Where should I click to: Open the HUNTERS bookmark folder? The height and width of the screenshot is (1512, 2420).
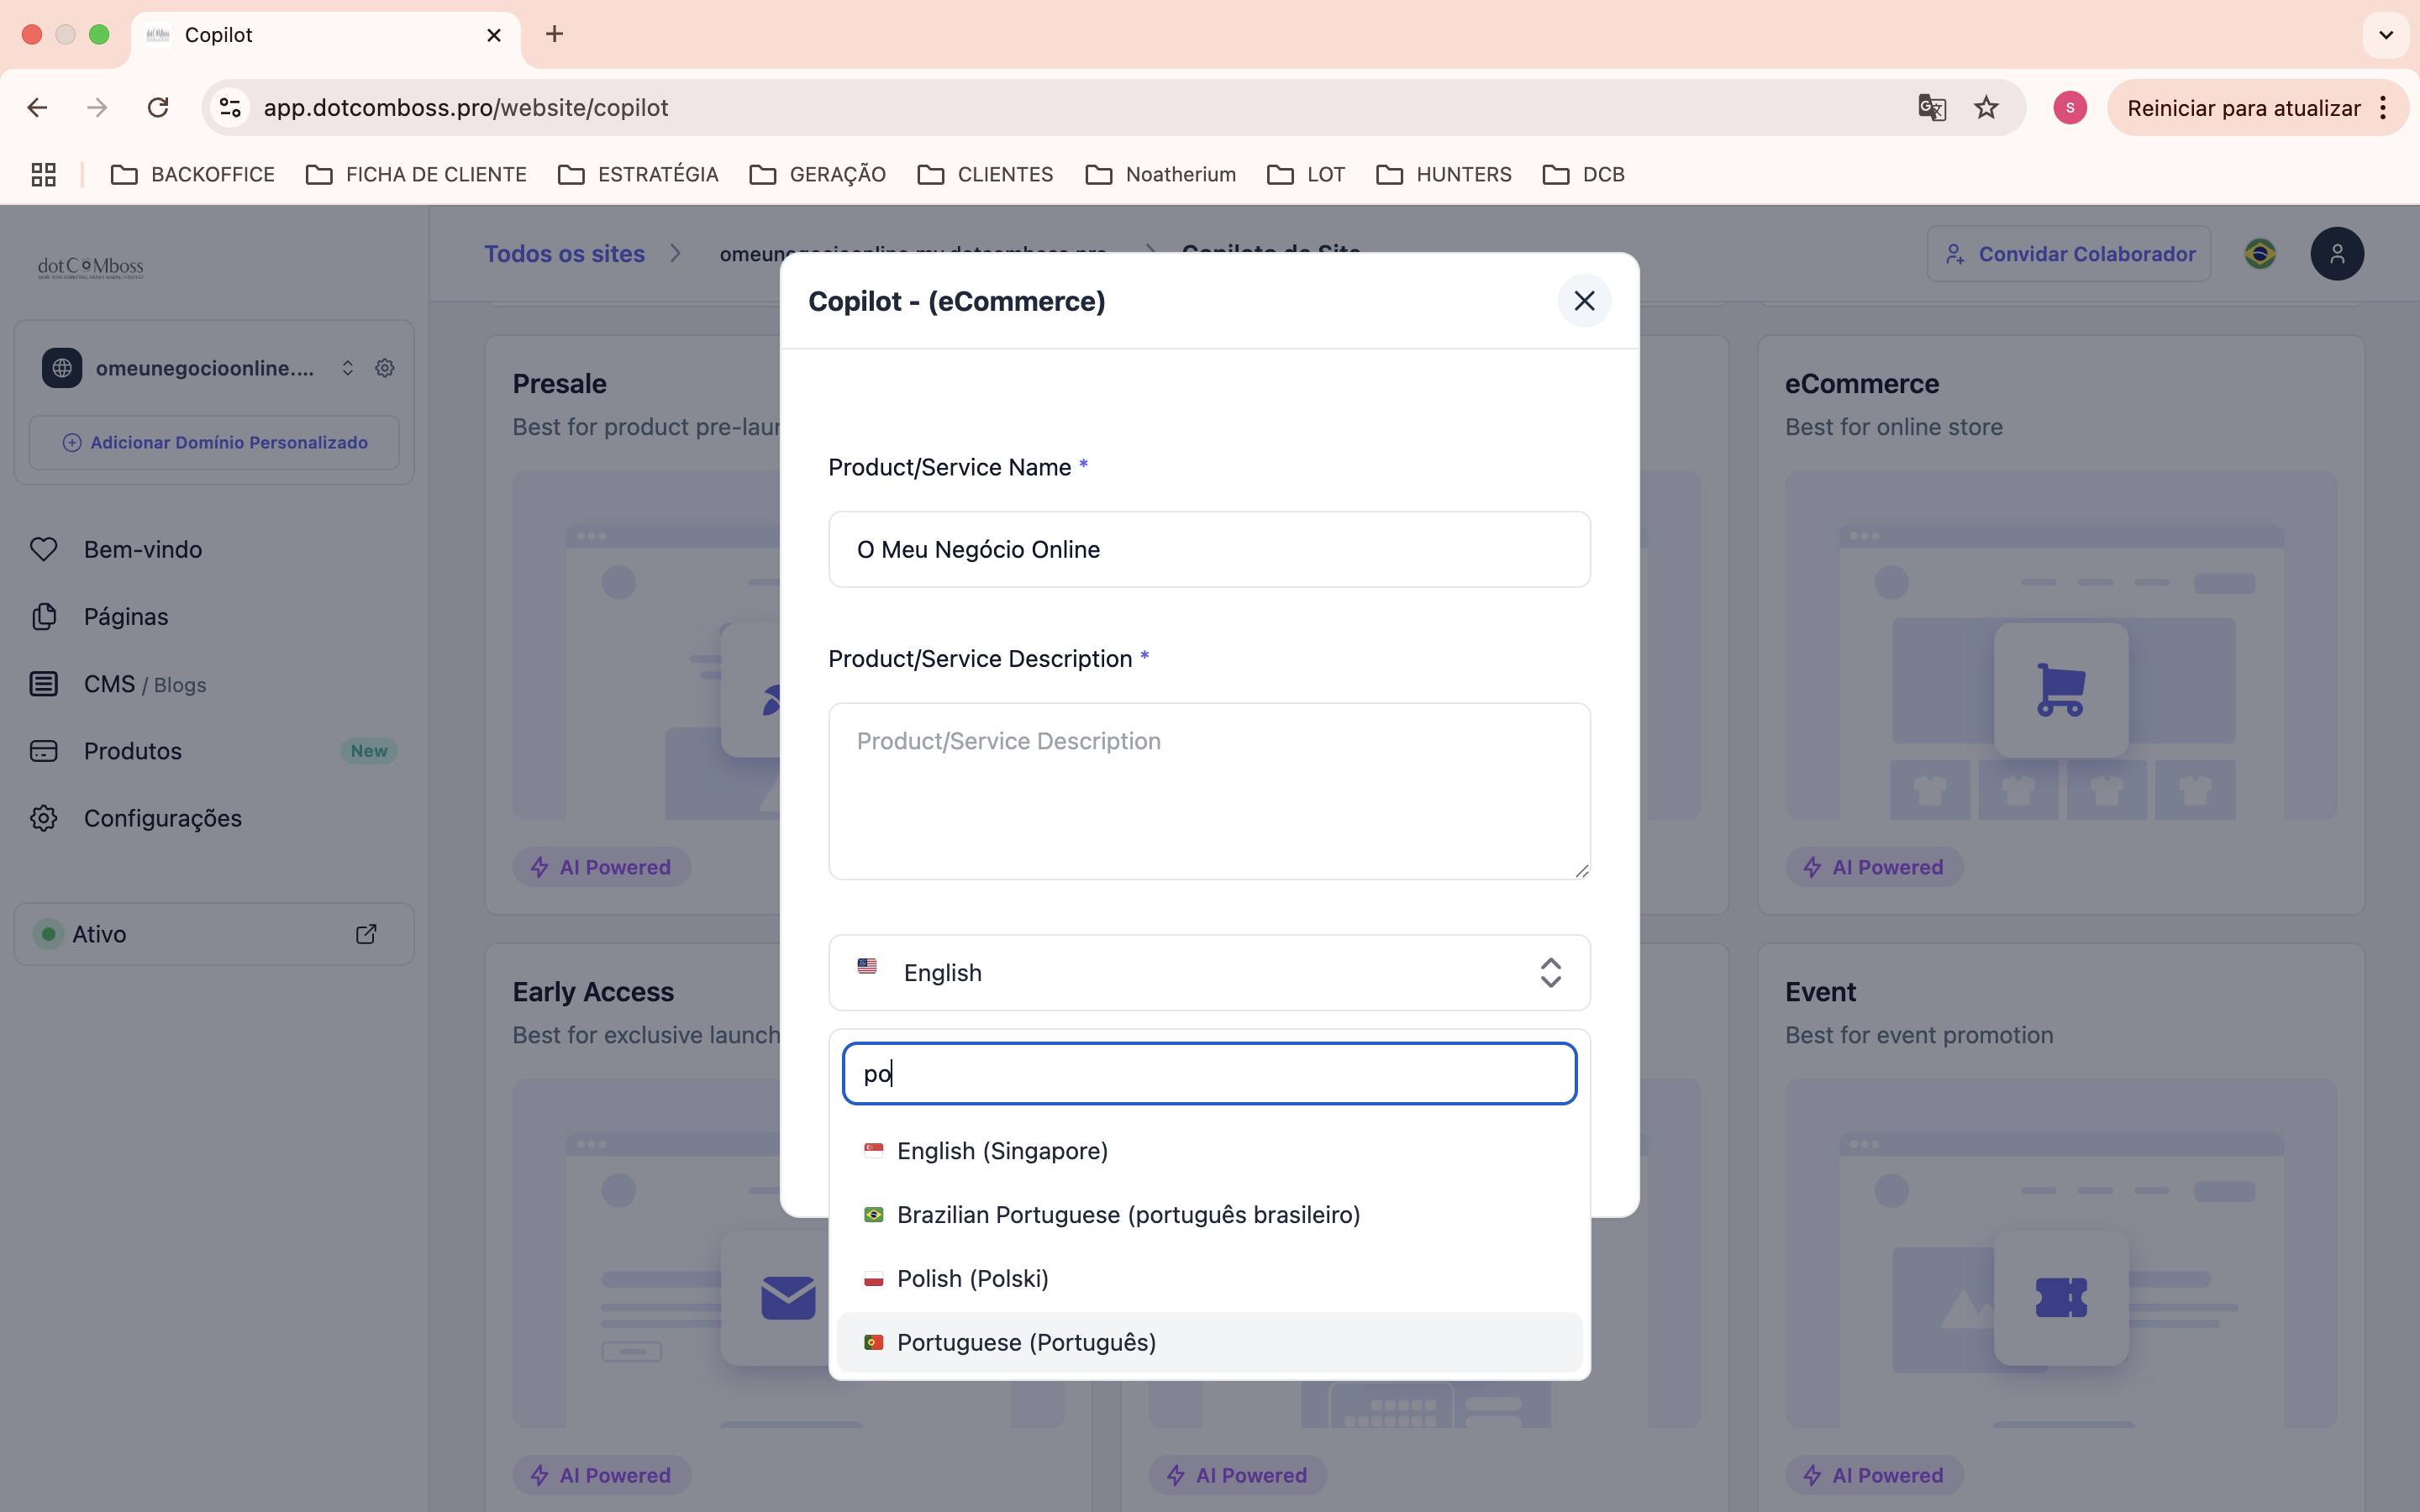click(x=1443, y=175)
